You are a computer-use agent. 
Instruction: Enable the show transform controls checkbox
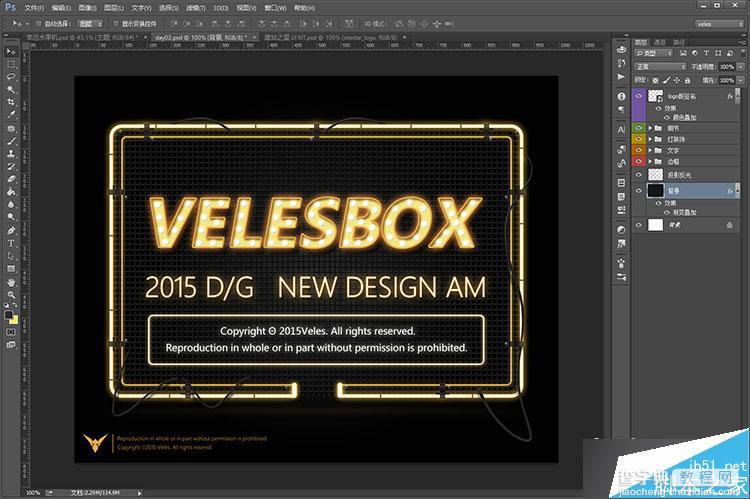115,23
